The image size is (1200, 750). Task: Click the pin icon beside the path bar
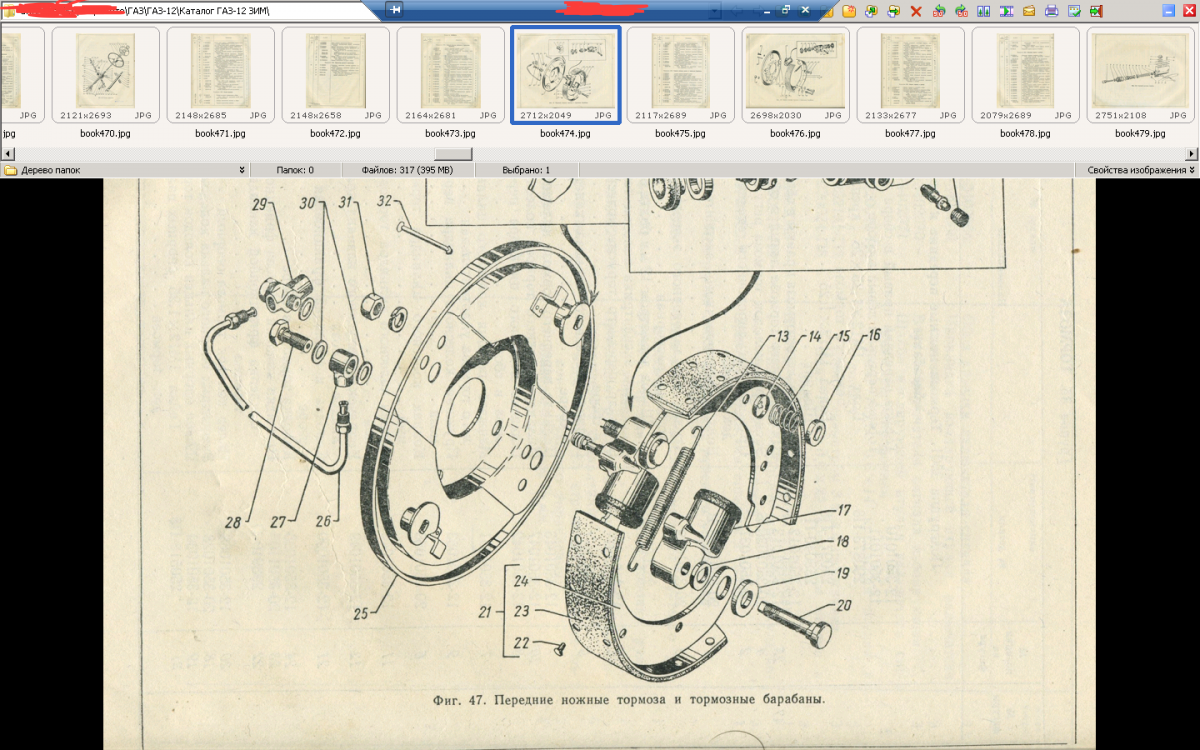tap(395, 10)
